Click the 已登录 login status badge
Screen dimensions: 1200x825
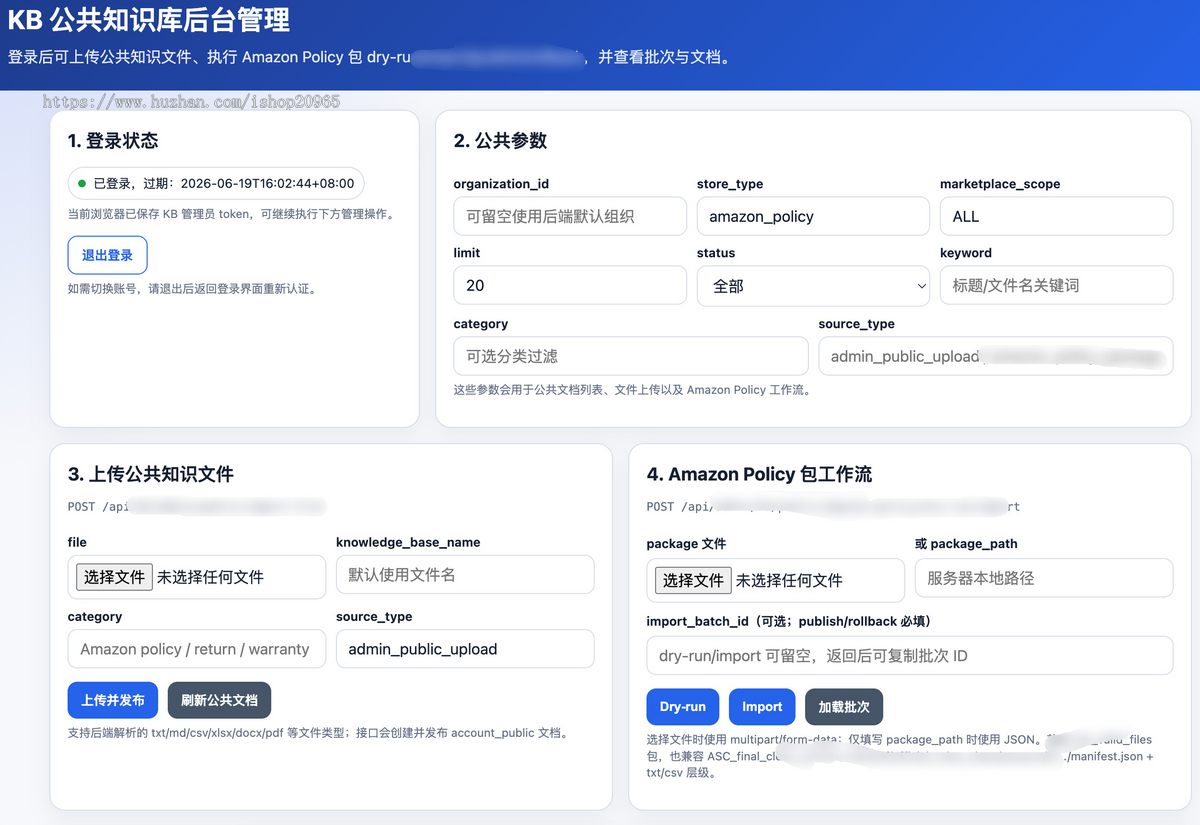(x=216, y=184)
